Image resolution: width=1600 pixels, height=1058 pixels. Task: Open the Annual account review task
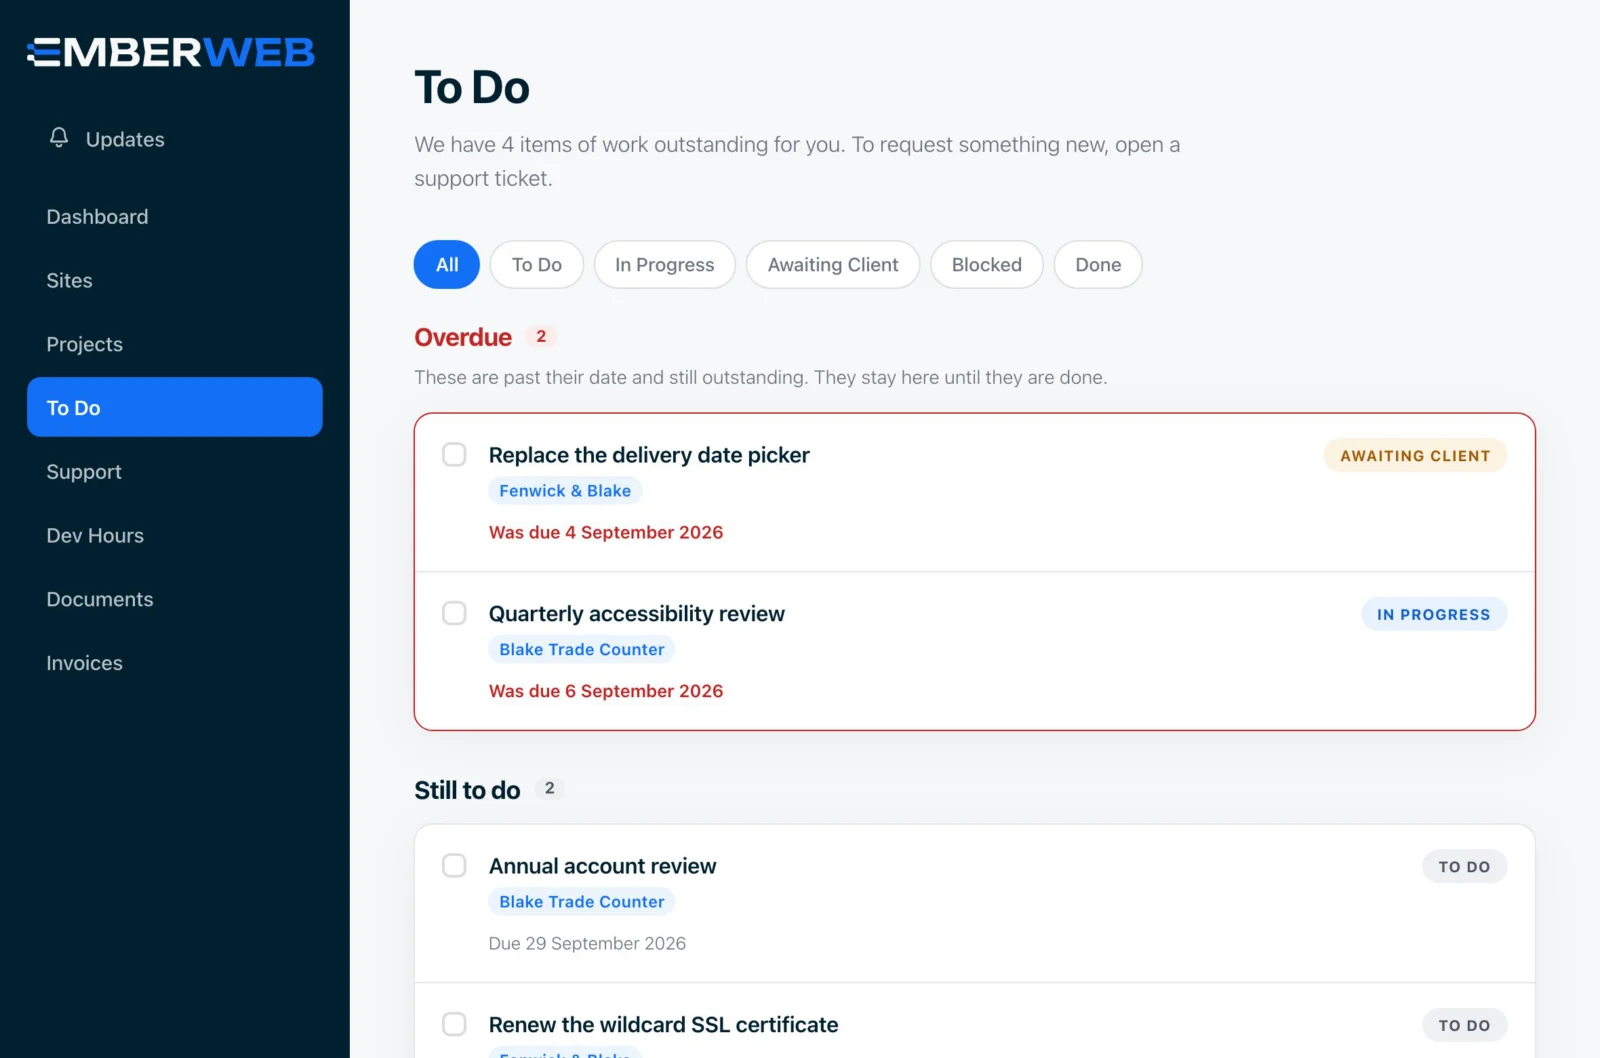click(x=603, y=866)
